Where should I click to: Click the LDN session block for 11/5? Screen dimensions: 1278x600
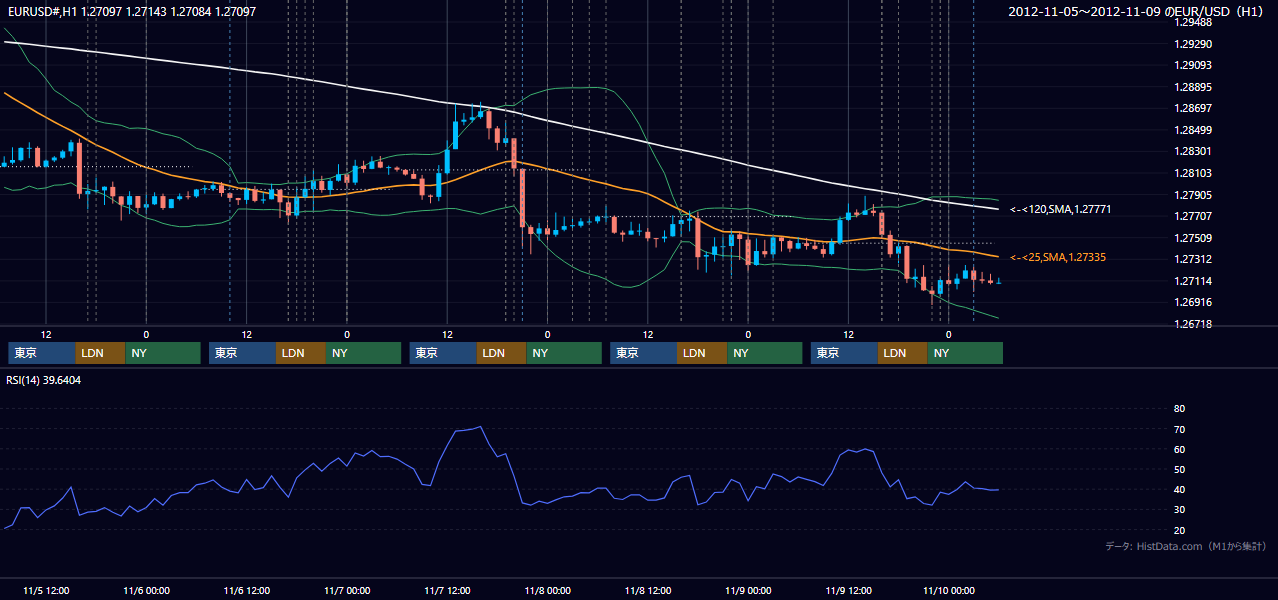pyautogui.click(x=101, y=353)
